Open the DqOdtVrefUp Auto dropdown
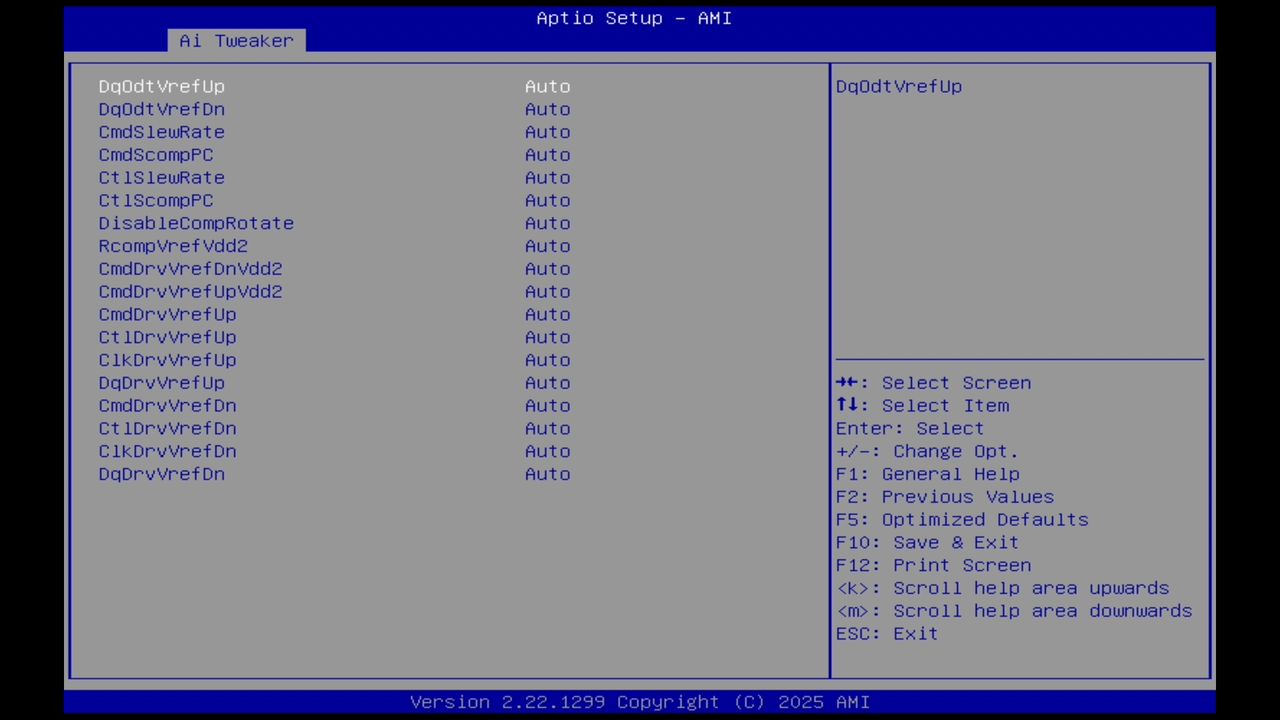This screenshot has height=720, width=1280. tap(547, 86)
